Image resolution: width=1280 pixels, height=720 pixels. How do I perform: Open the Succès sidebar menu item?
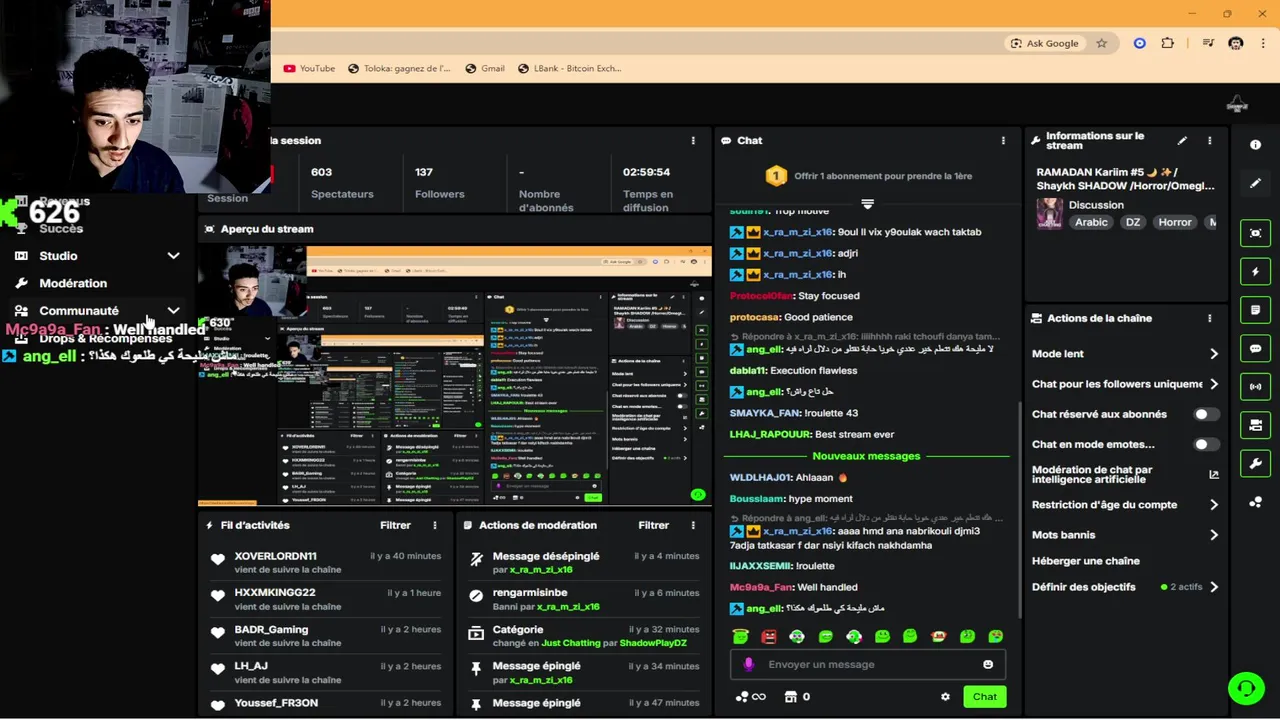(x=60, y=229)
